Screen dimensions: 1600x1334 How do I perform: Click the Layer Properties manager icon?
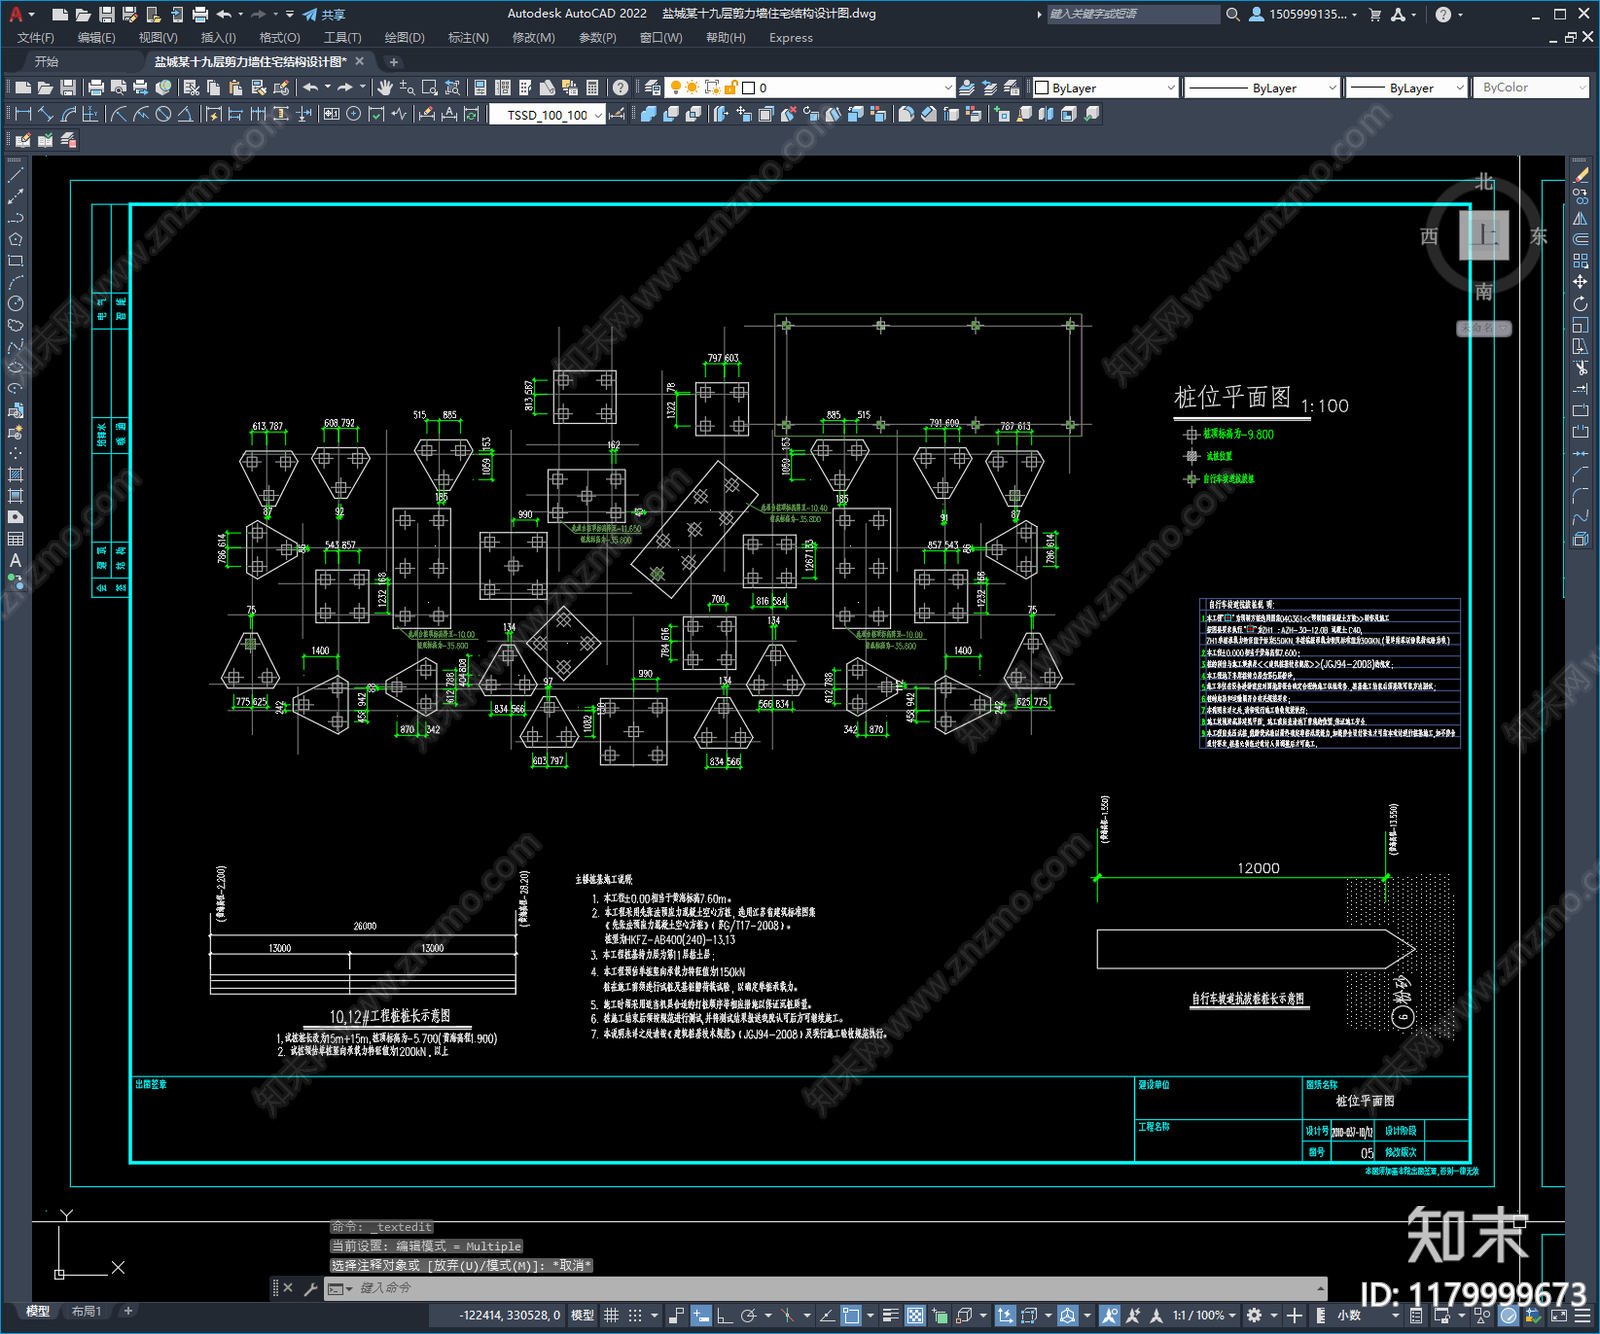pyautogui.click(x=653, y=88)
